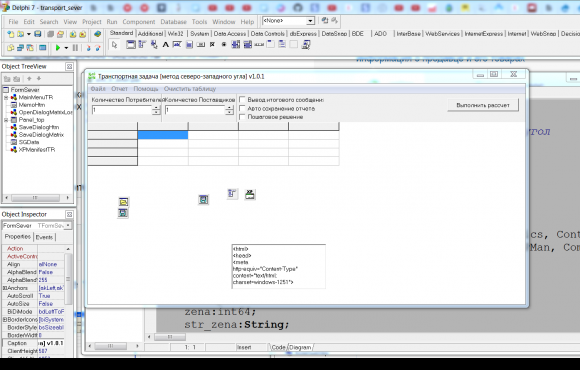Open the <None> desktop combo box
This screenshot has width=580, height=370.
pyautogui.click(x=289, y=21)
